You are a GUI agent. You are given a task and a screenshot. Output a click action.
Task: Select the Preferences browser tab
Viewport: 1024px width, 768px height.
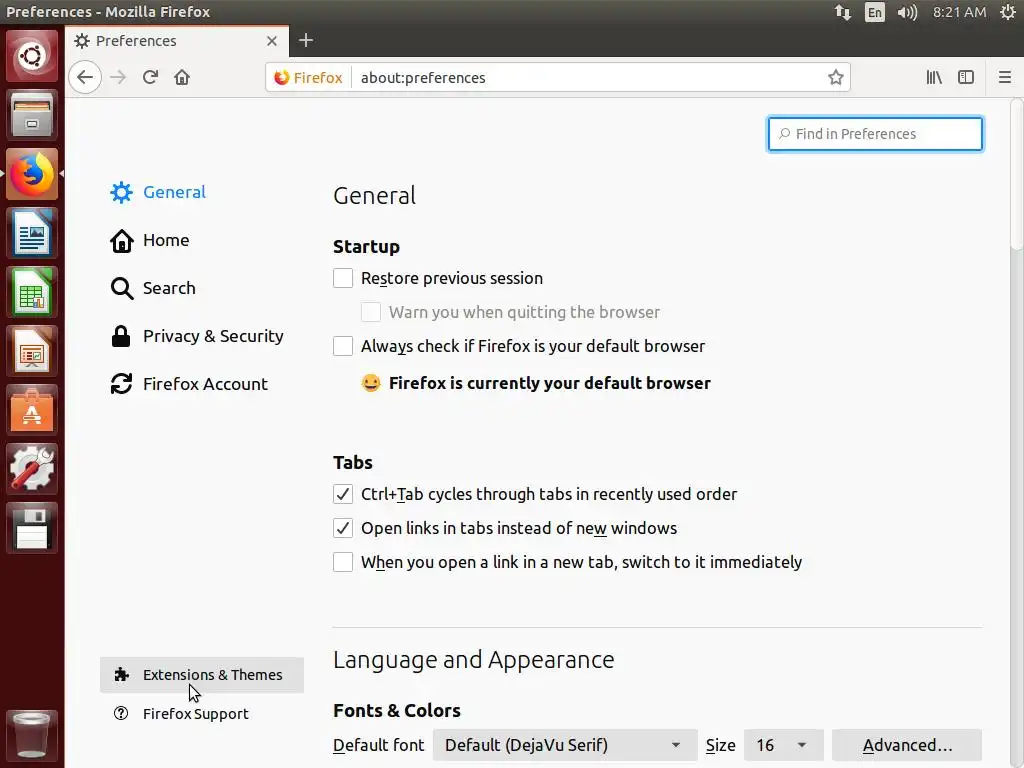pyautogui.click(x=176, y=41)
